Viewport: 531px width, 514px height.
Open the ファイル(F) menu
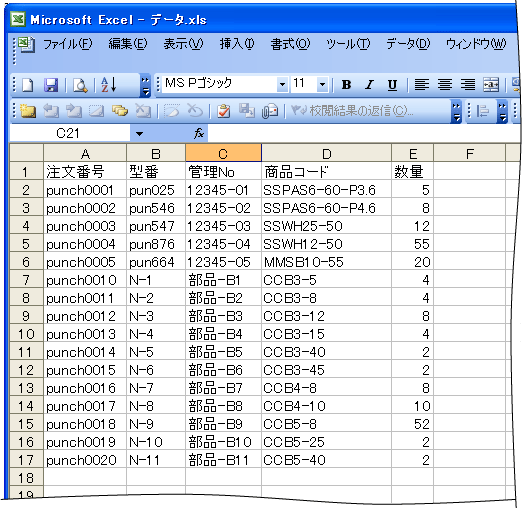68,44
